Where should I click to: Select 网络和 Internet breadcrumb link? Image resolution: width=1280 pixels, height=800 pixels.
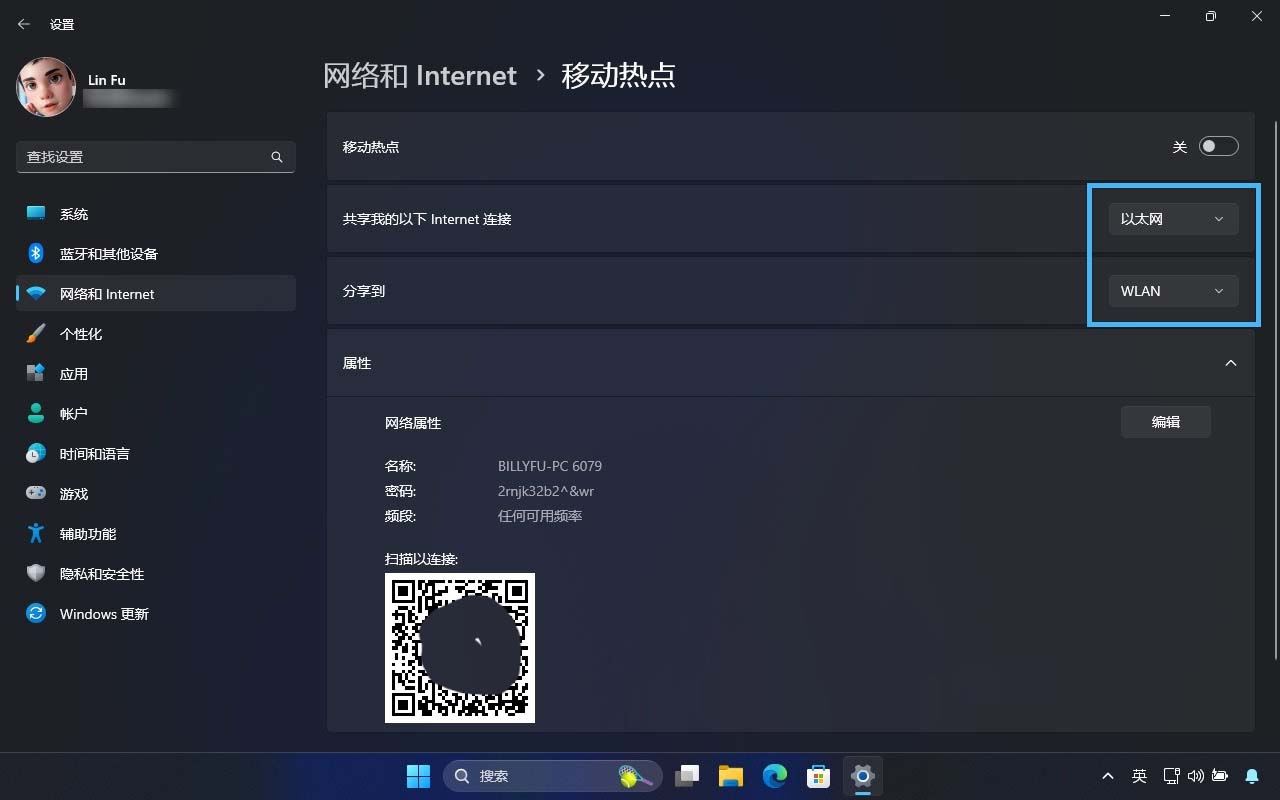pos(420,75)
